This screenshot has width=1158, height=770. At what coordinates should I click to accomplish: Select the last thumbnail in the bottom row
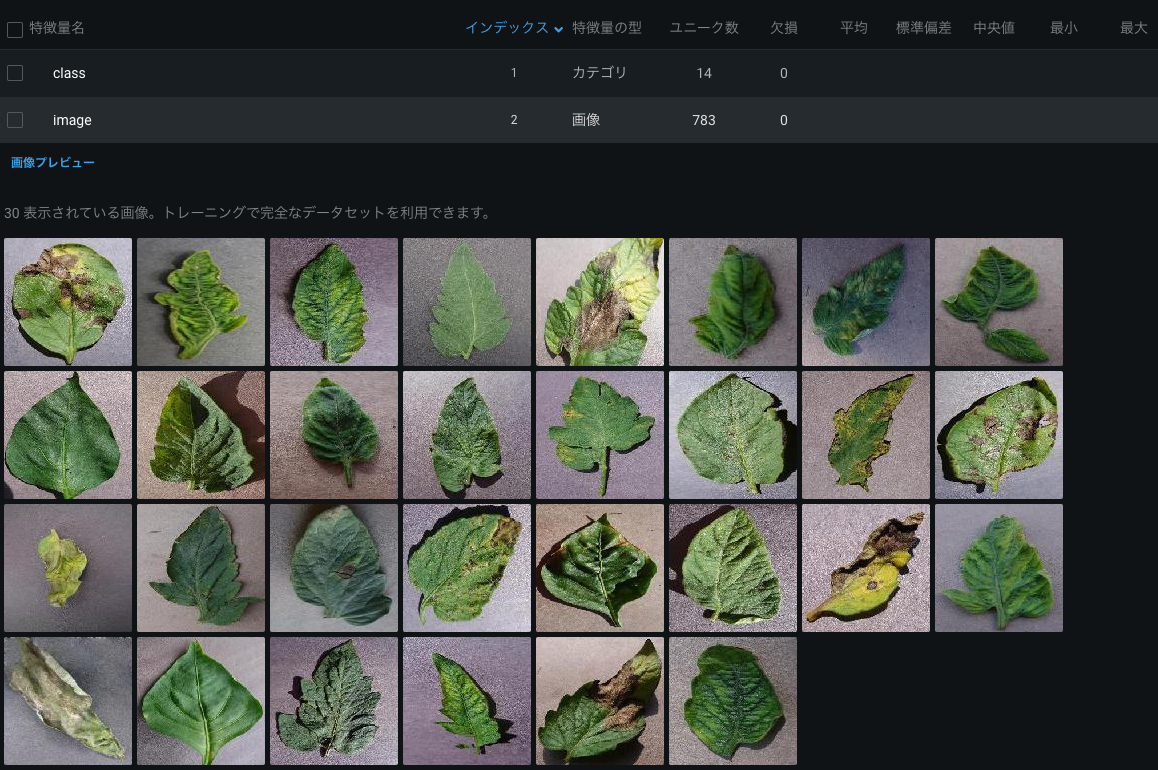[x=733, y=701]
